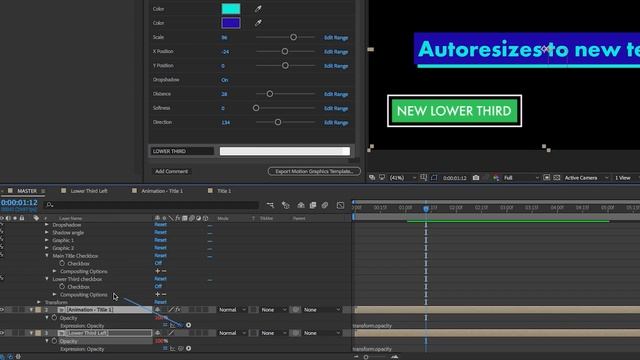640x360 pixels.
Task: Toggle transparency grid icon
Action: click(557, 178)
